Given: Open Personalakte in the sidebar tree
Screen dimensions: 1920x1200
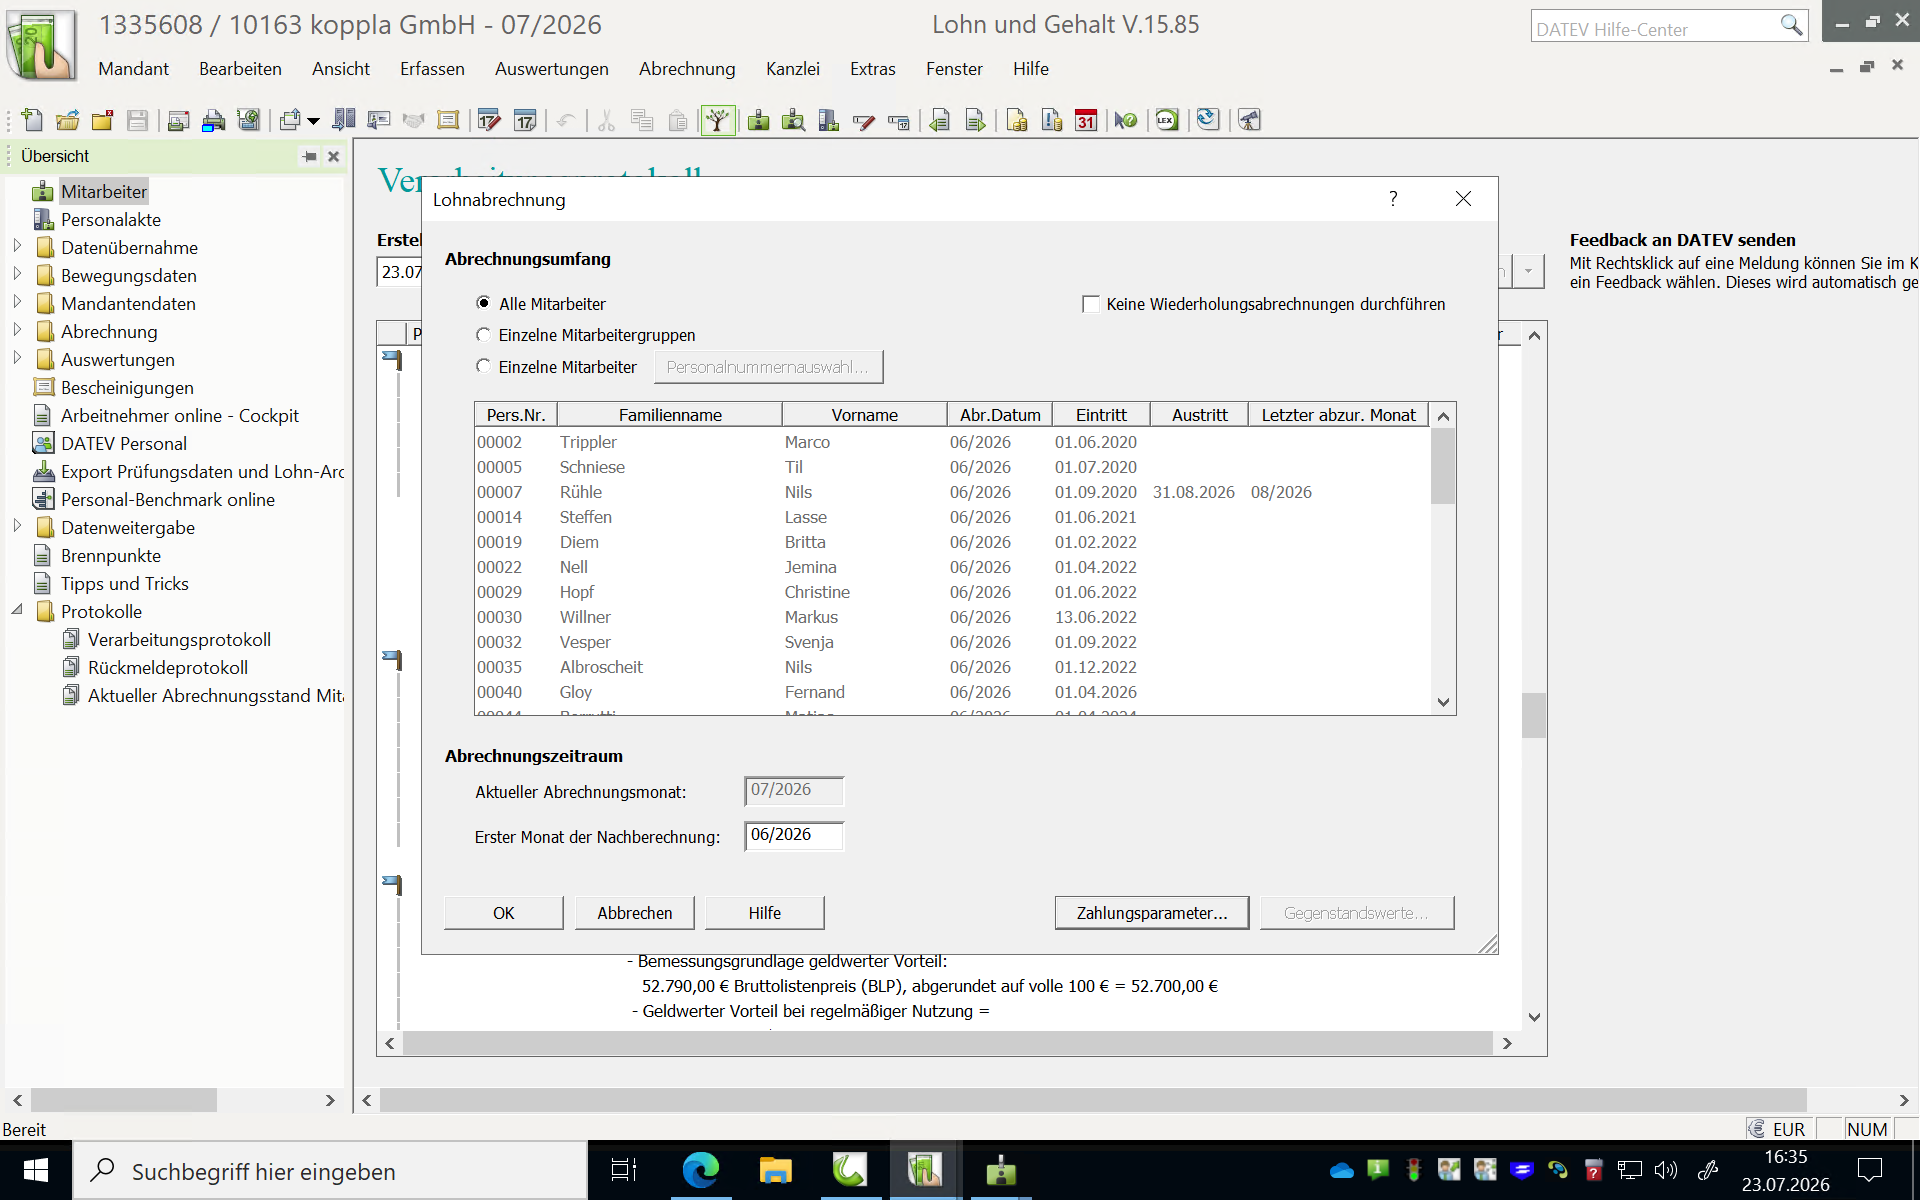Looking at the screenshot, I should pos(110,219).
